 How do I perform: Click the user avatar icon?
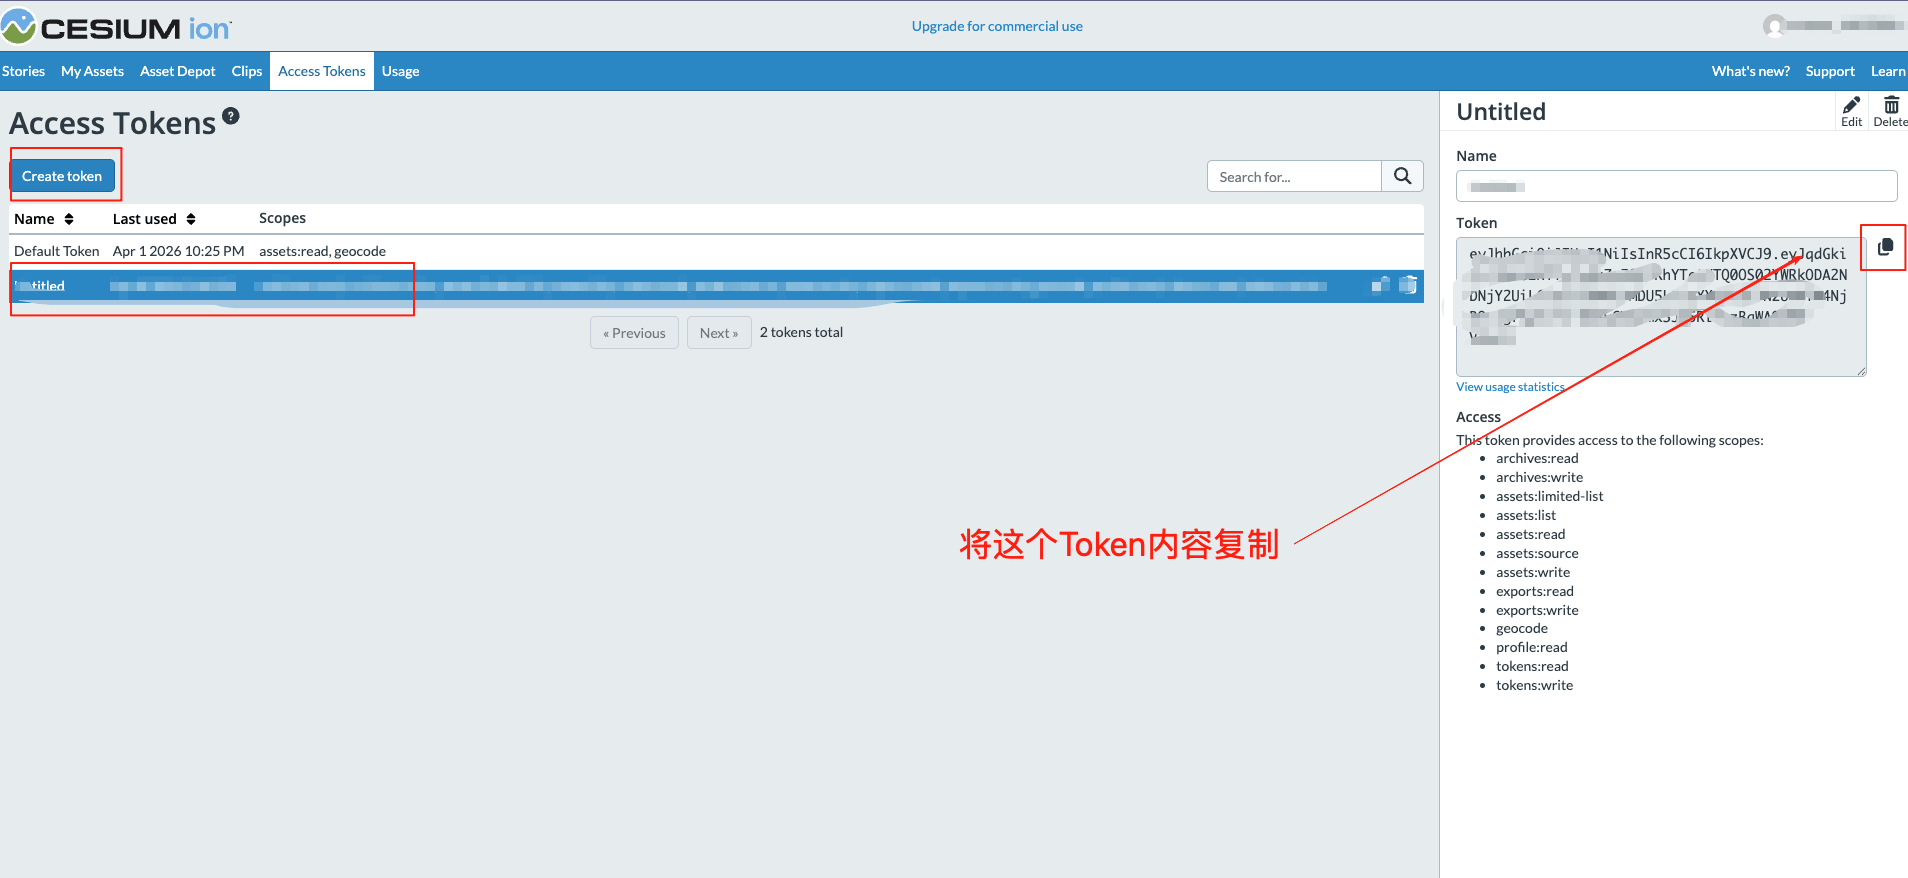[1774, 26]
